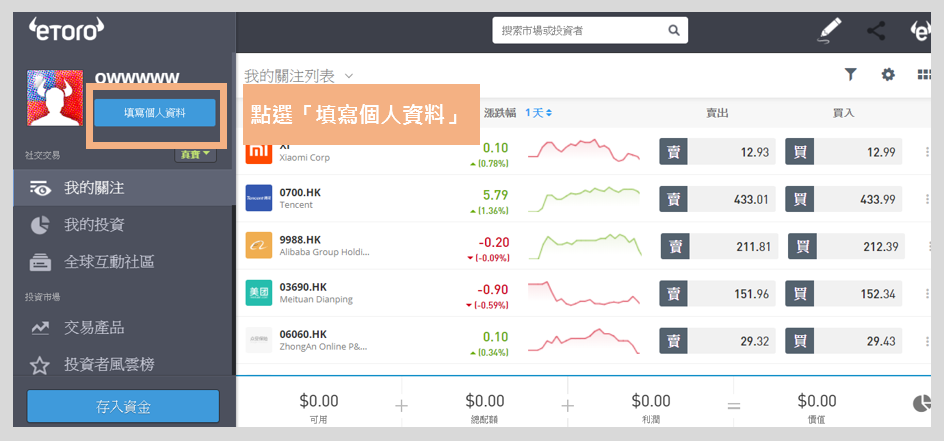Click the portfolio pie icon in bottom bar
The image size is (944, 441).
922,404
